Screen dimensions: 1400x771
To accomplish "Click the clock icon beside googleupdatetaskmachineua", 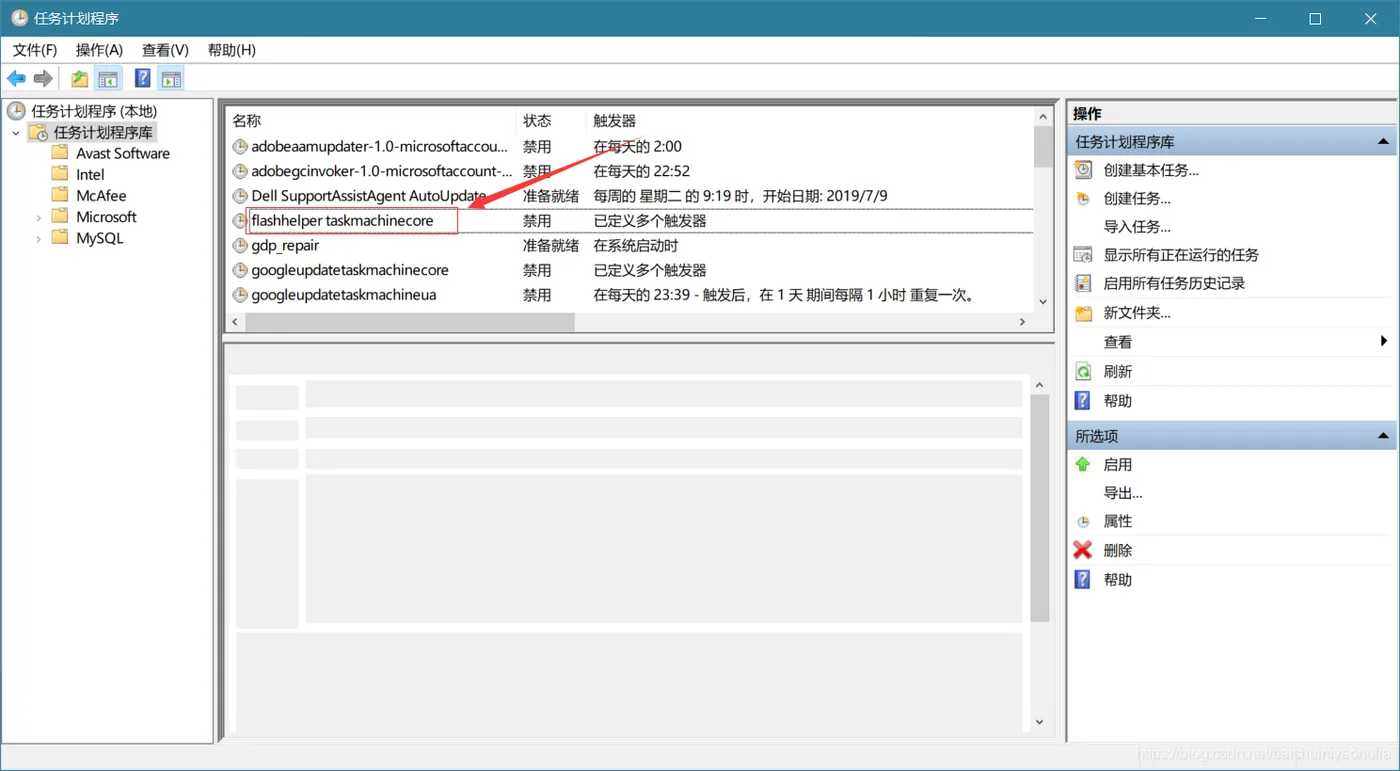I will (x=240, y=295).
